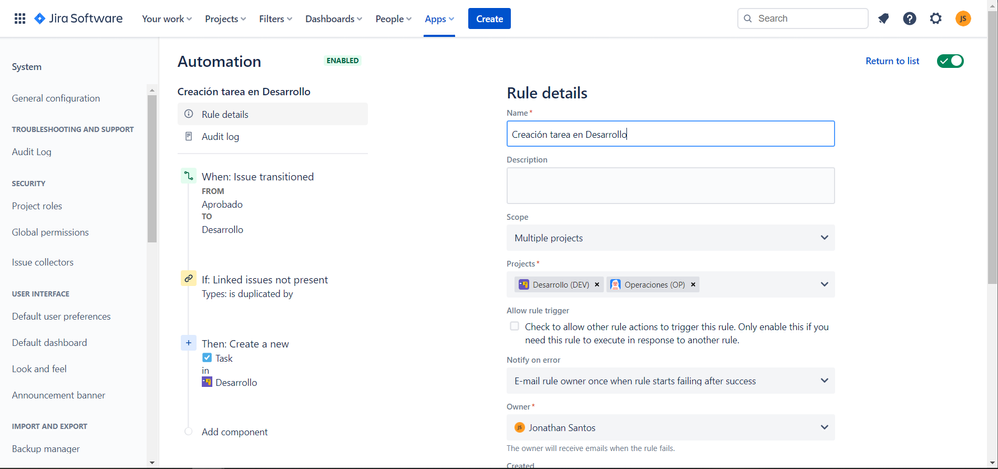Open the Dashboards dropdown menu
Screen dimensions: 998x469
coord(334,18)
